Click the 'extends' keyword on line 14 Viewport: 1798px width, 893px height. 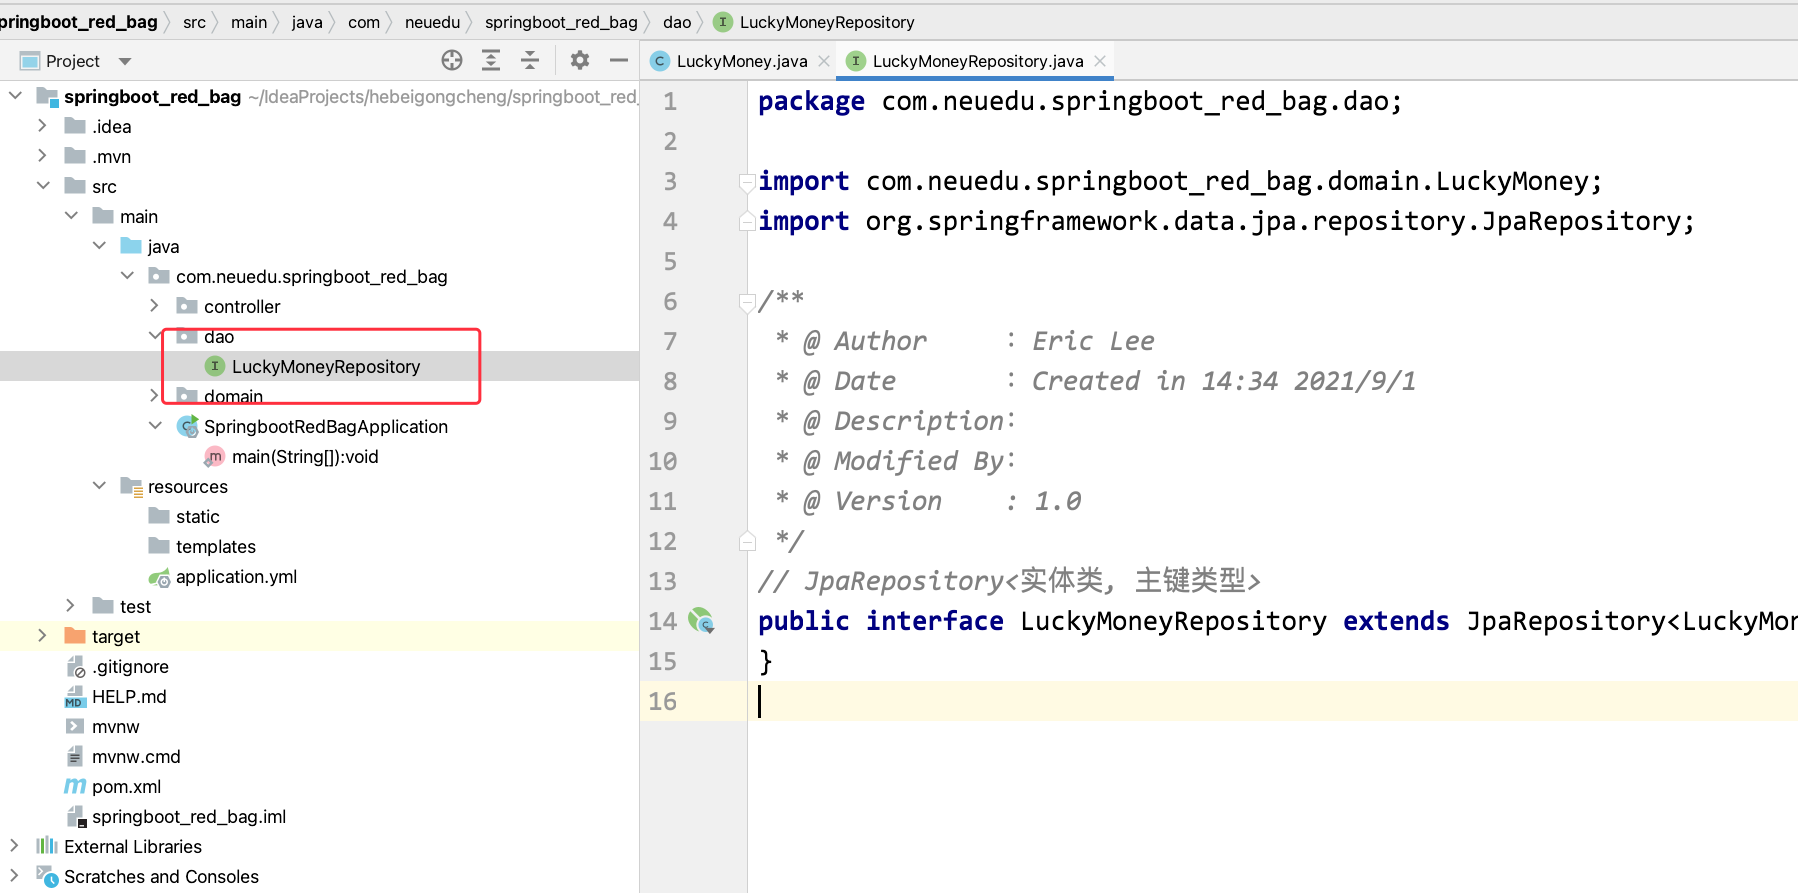pos(1396,621)
